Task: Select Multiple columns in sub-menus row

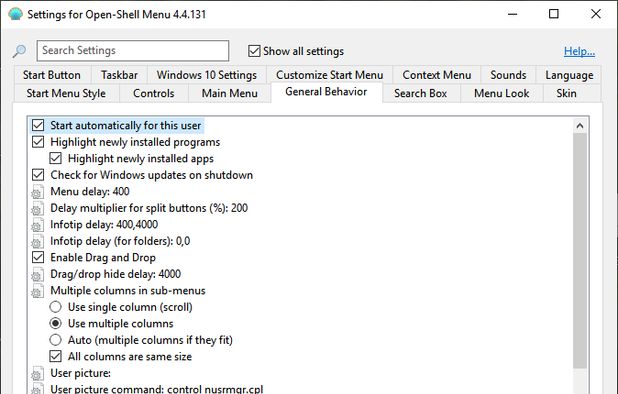Action: tap(128, 291)
